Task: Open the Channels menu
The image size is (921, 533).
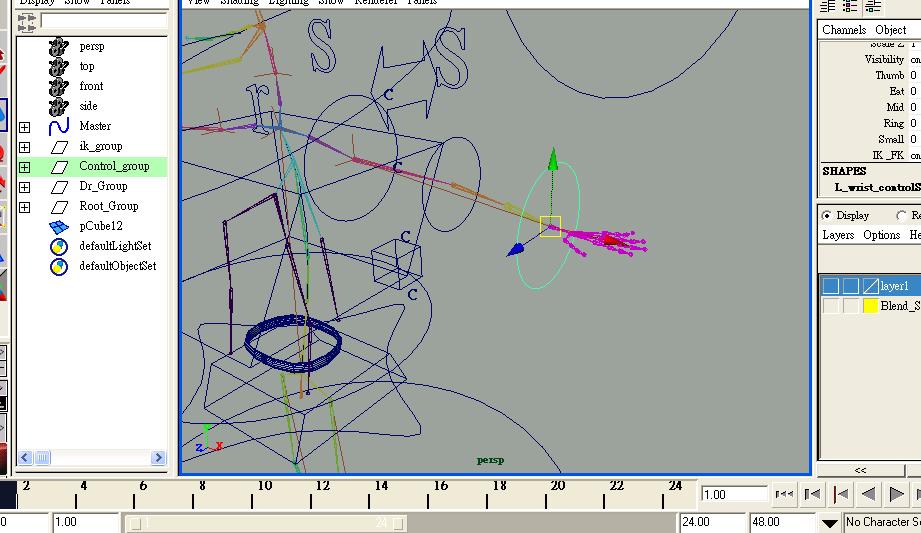Action: point(844,30)
